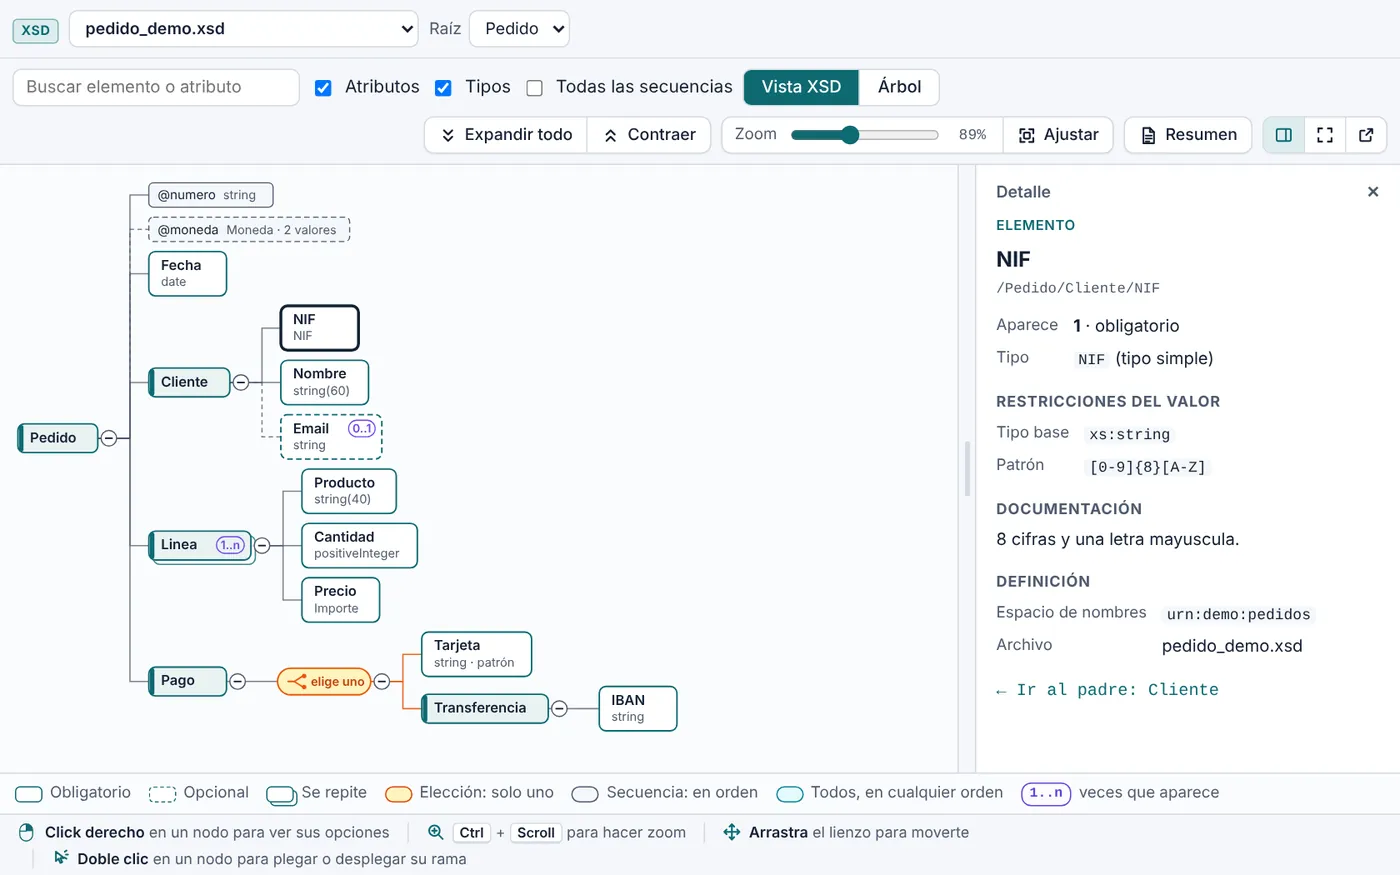Uncheck the Atributos checkbox

click(323, 88)
